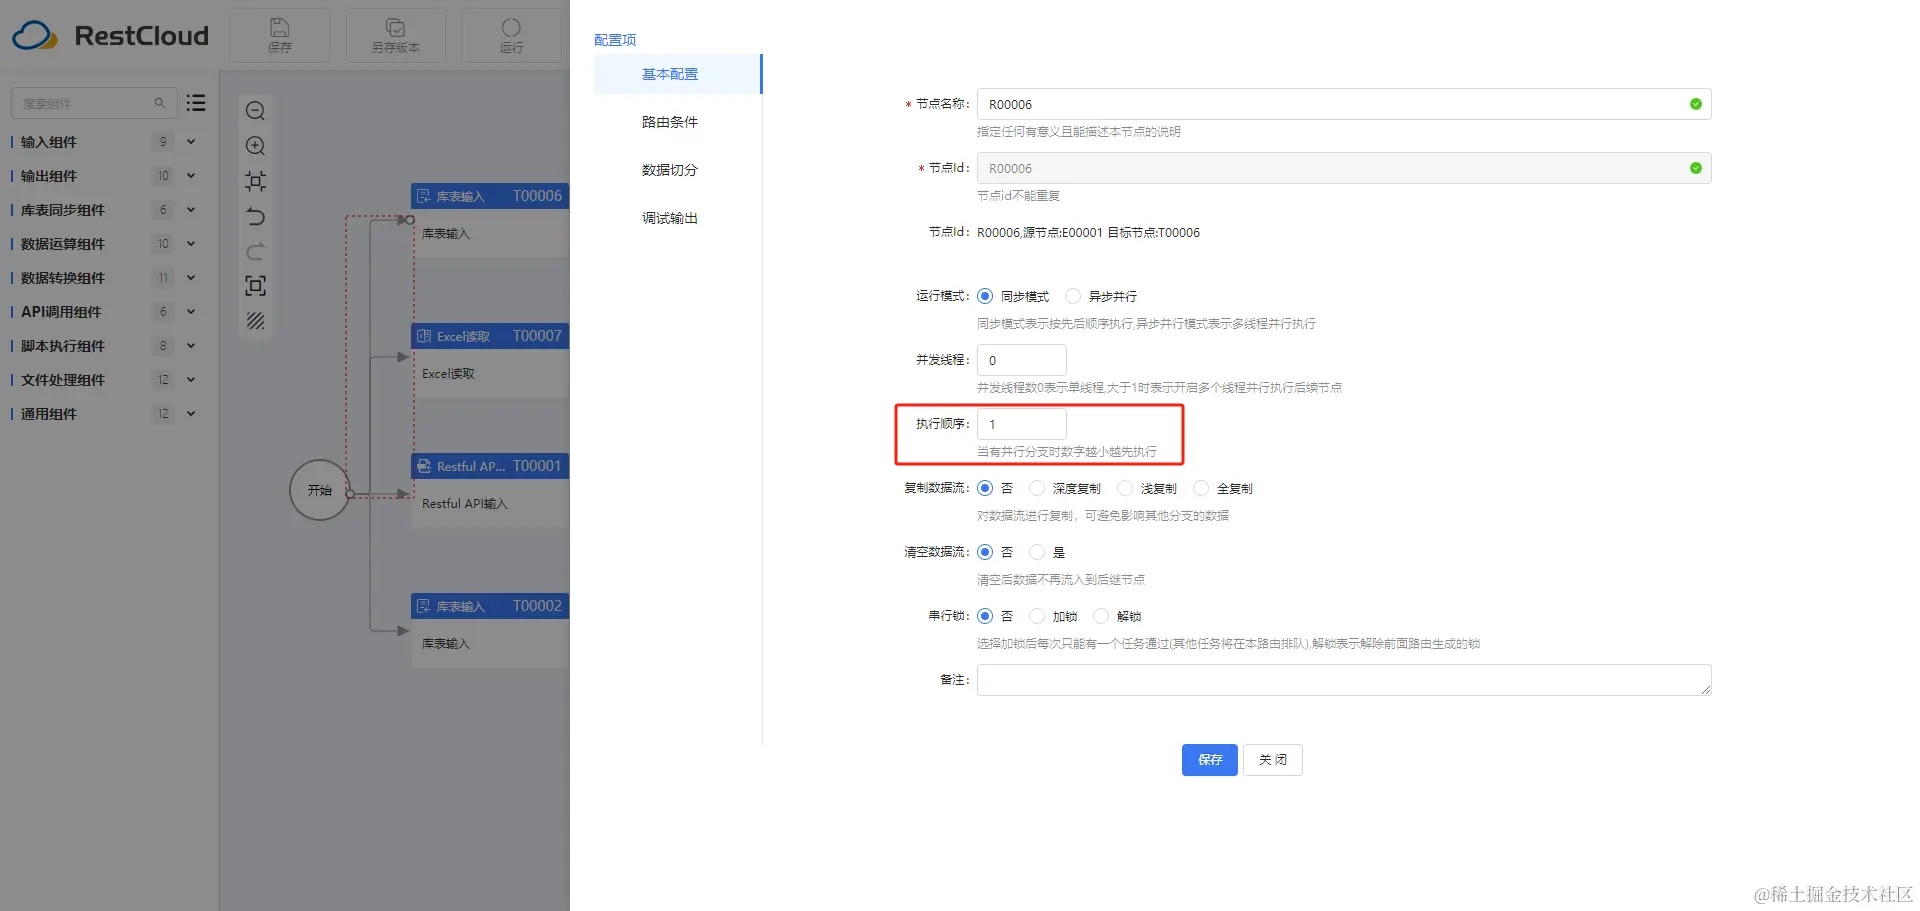Select 否 for 复制数据流
Viewport: 1920px width, 911px height.
(x=985, y=488)
